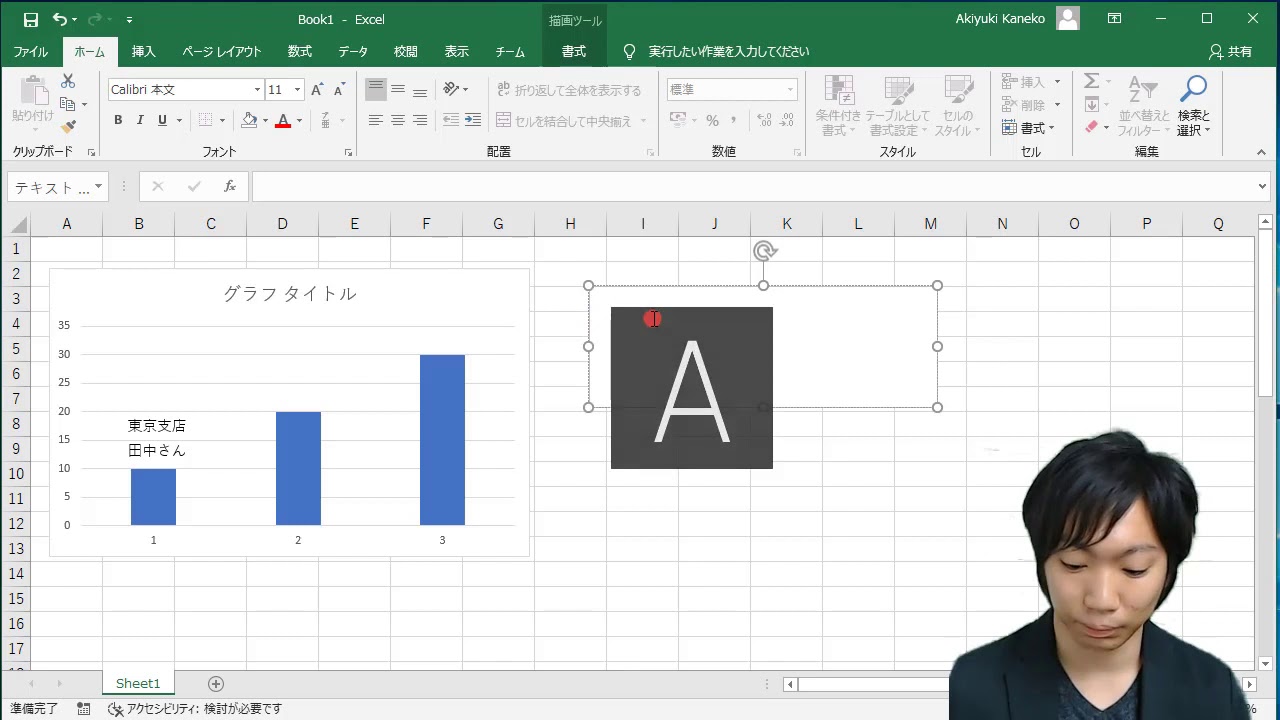1280x720 pixels.
Task: Switch to the 挿入 tab
Action: point(144,52)
